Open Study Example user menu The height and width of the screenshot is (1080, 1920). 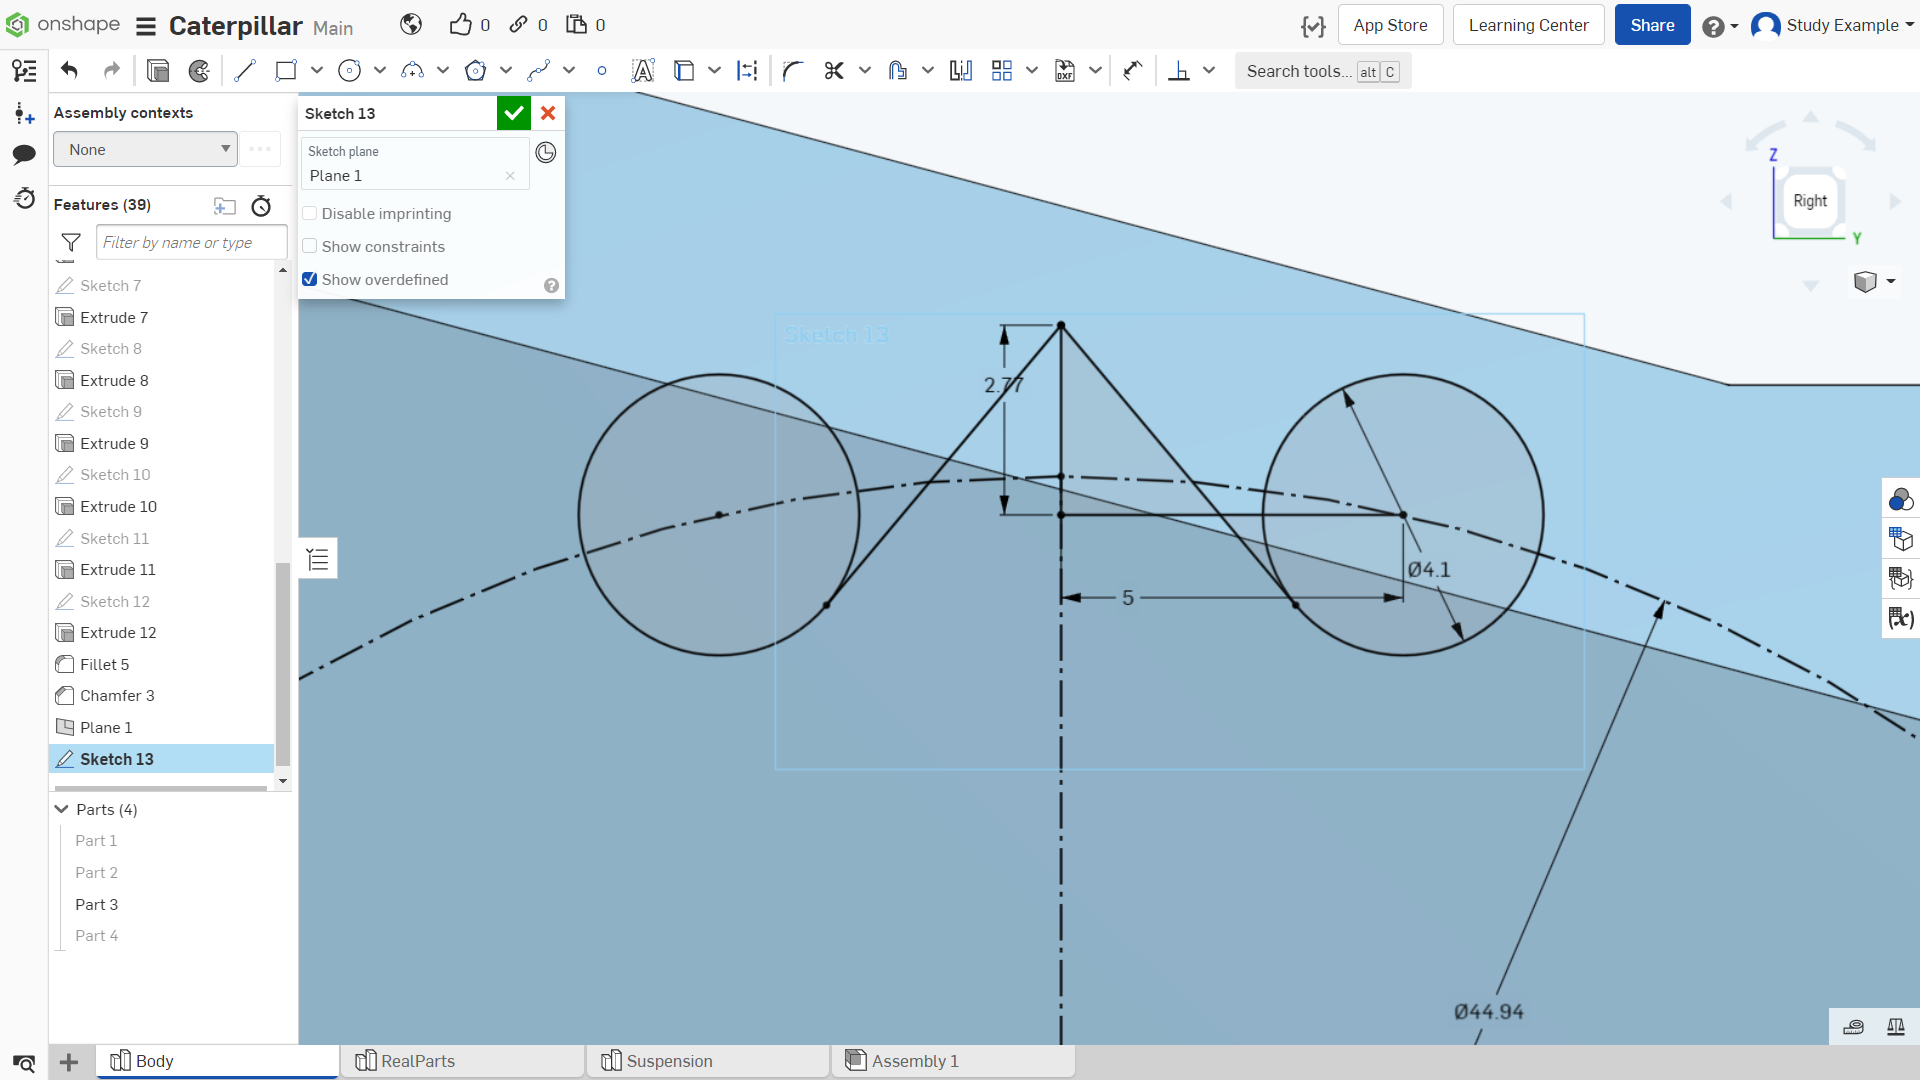1832,25
